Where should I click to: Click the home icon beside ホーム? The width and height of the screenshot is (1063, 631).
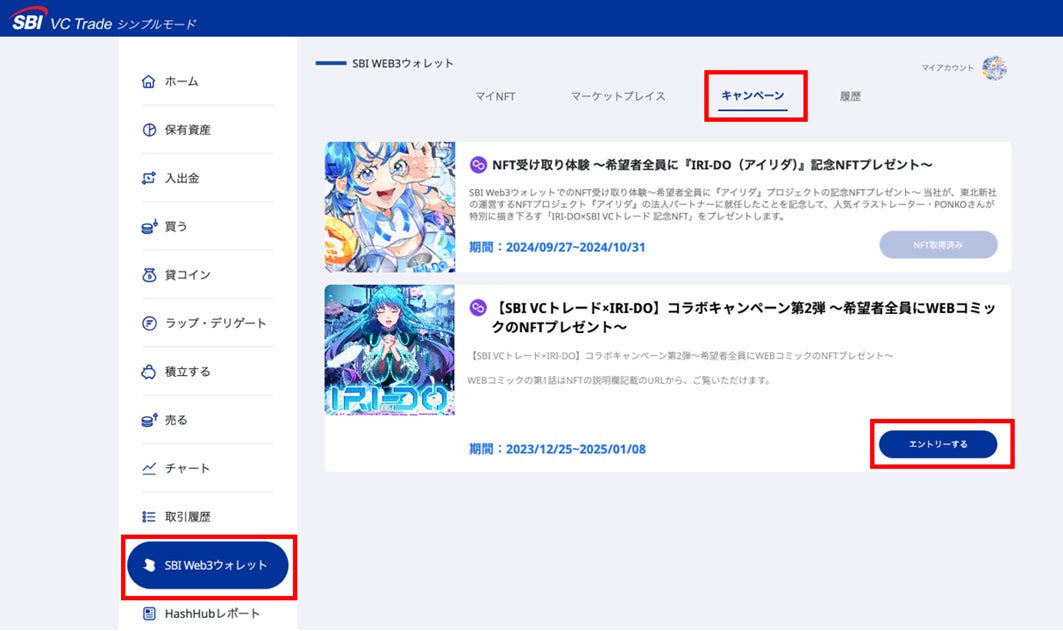(x=148, y=81)
